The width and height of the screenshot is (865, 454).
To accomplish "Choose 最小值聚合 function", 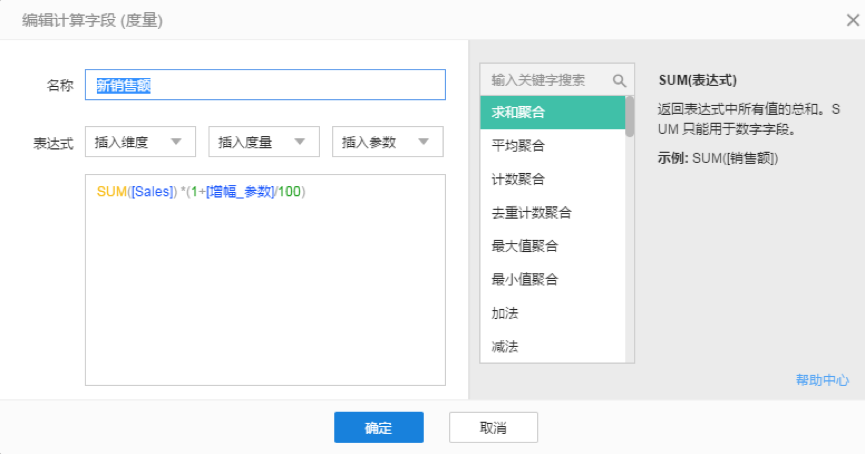I will tap(552, 279).
